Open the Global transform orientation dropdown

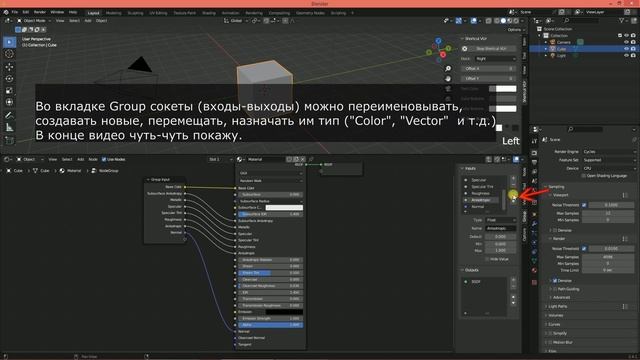(235, 21)
